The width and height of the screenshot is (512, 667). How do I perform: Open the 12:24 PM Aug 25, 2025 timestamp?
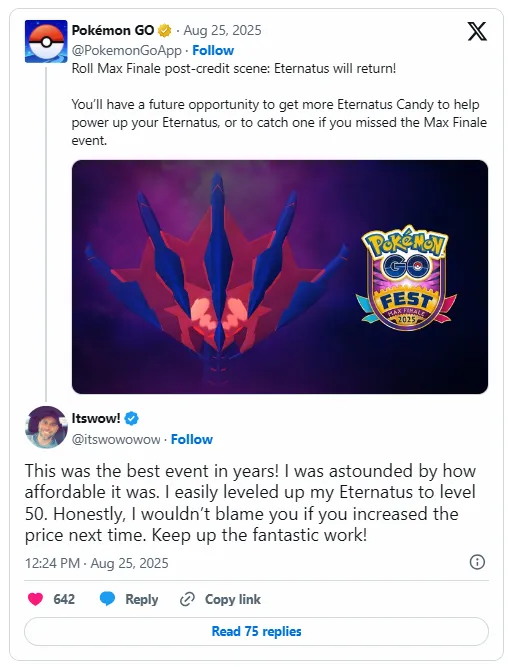(x=97, y=563)
